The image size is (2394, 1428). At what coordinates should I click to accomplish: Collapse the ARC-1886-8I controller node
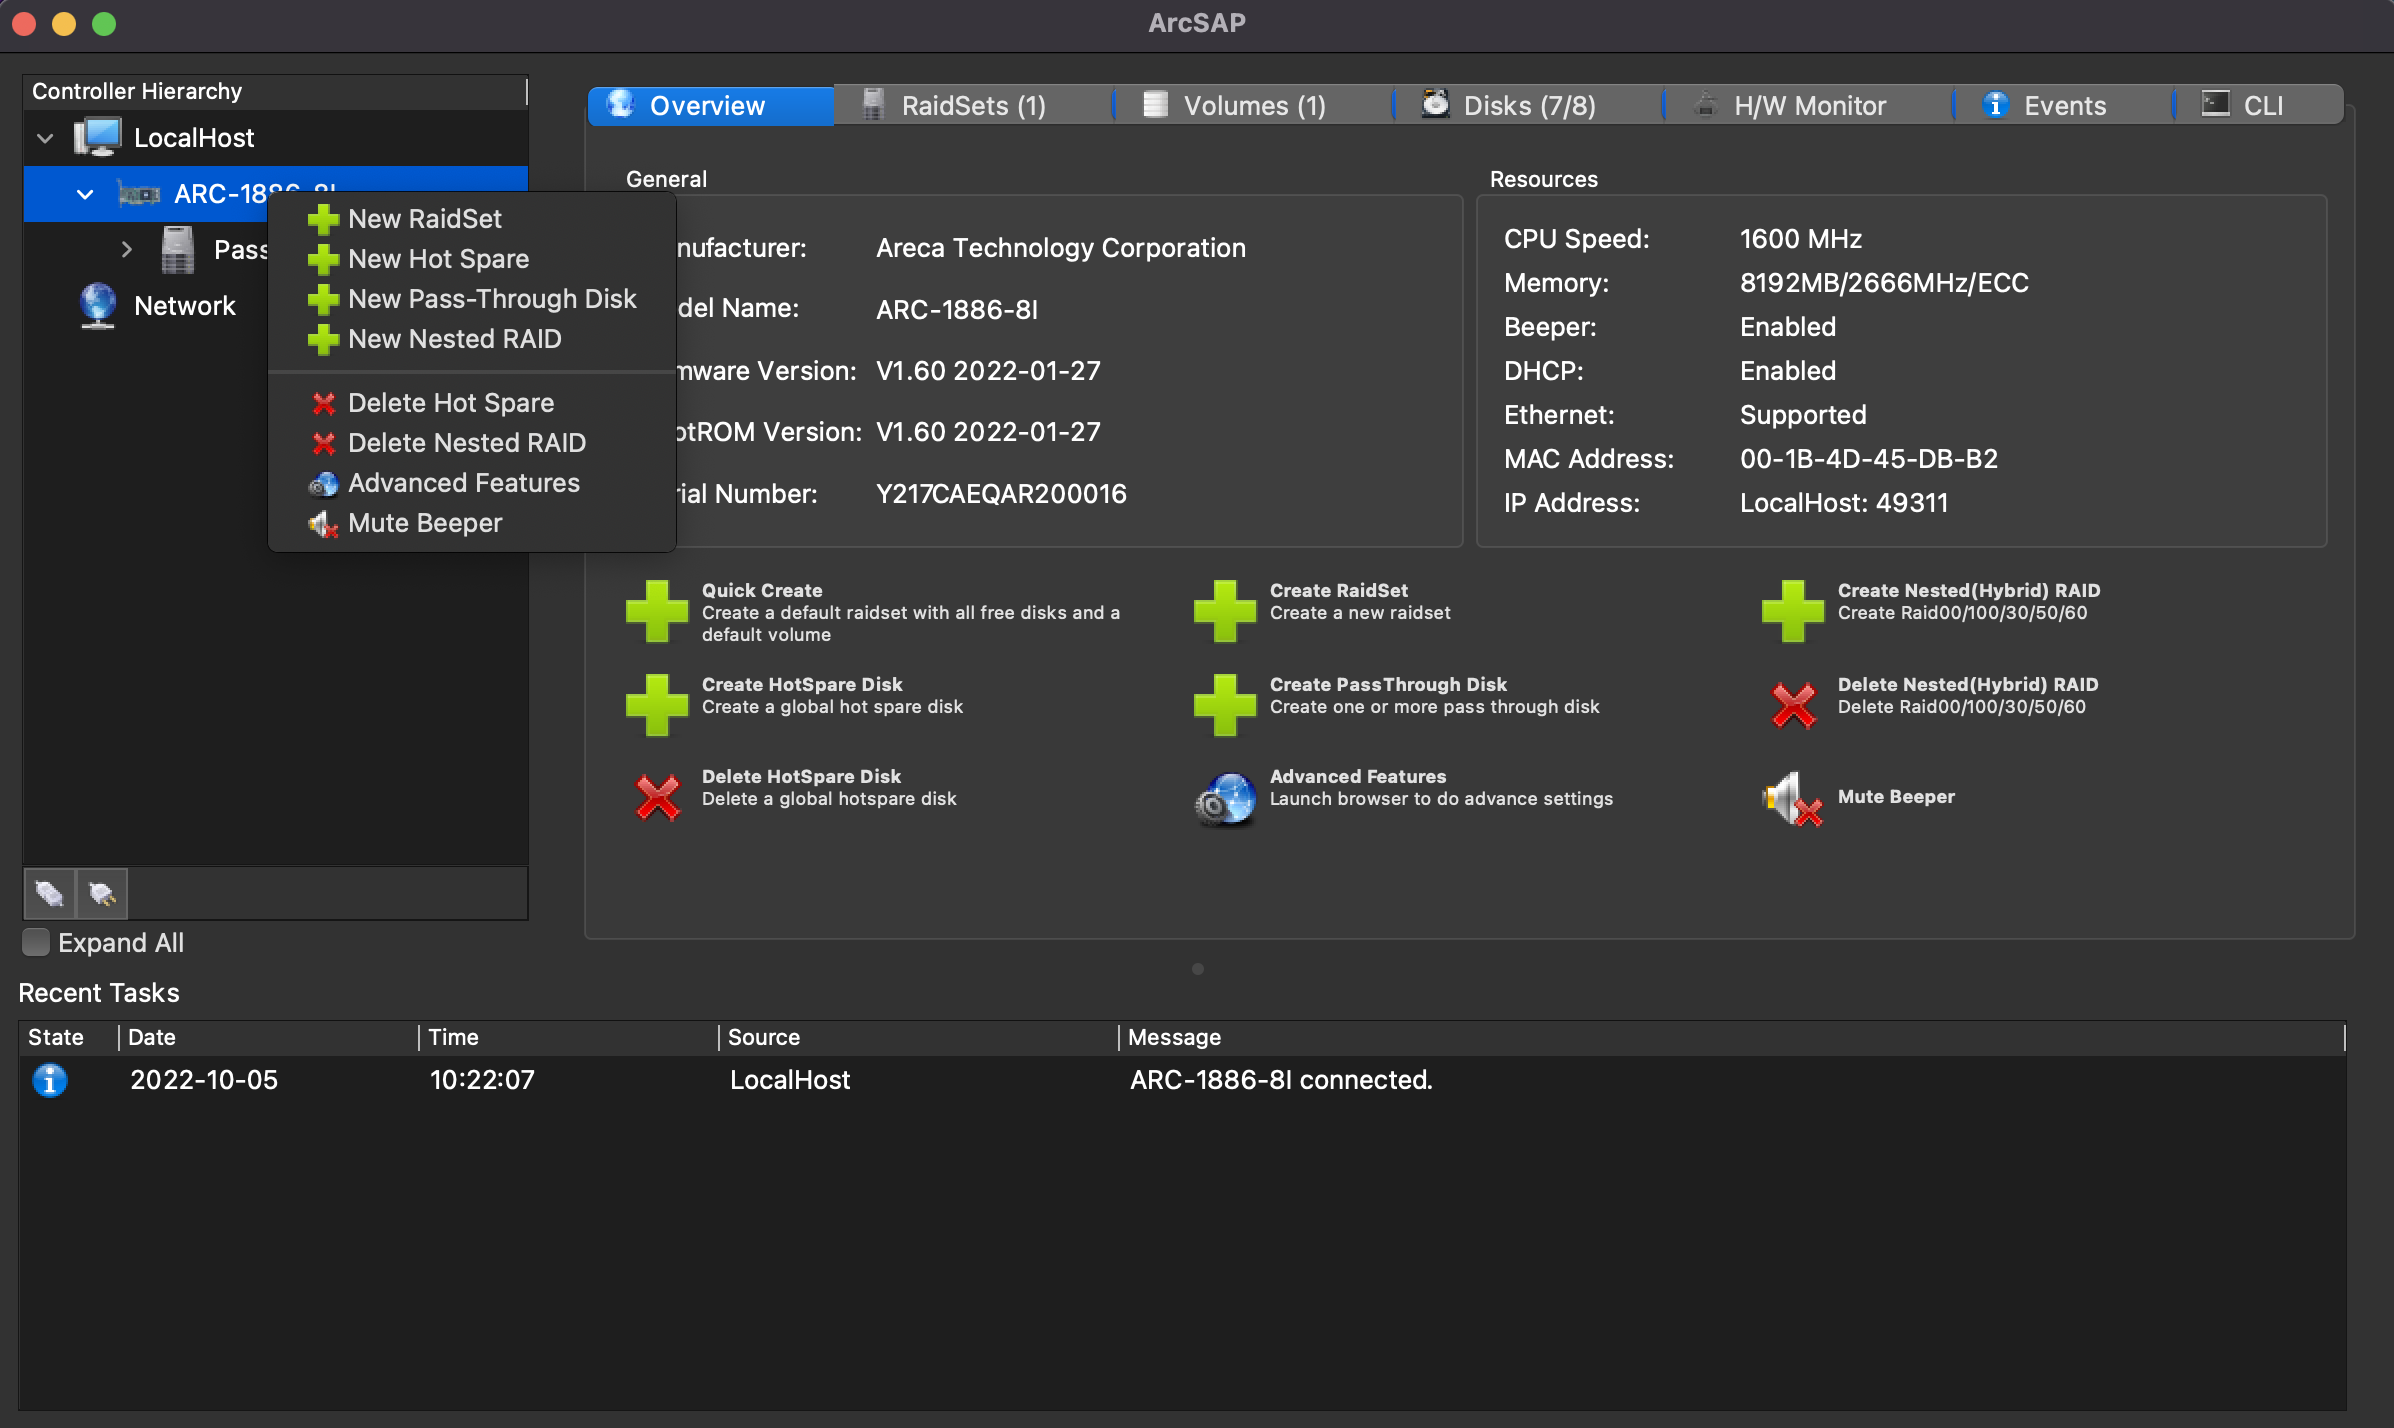tap(85, 194)
